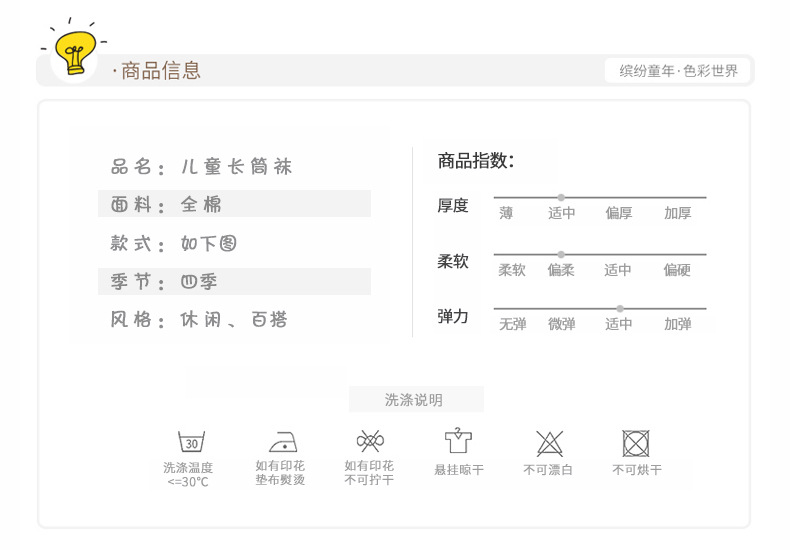
Task: Click the 柔软 row label on the left
Action: (453, 261)
